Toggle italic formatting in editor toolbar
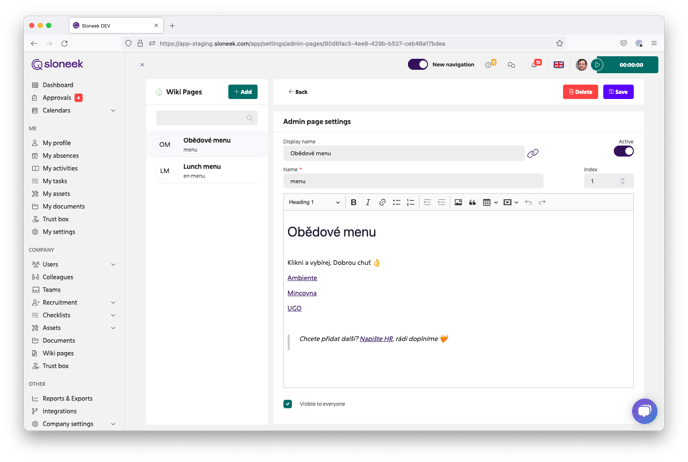The width and height of the screenshot is (688, 462). 368,202
